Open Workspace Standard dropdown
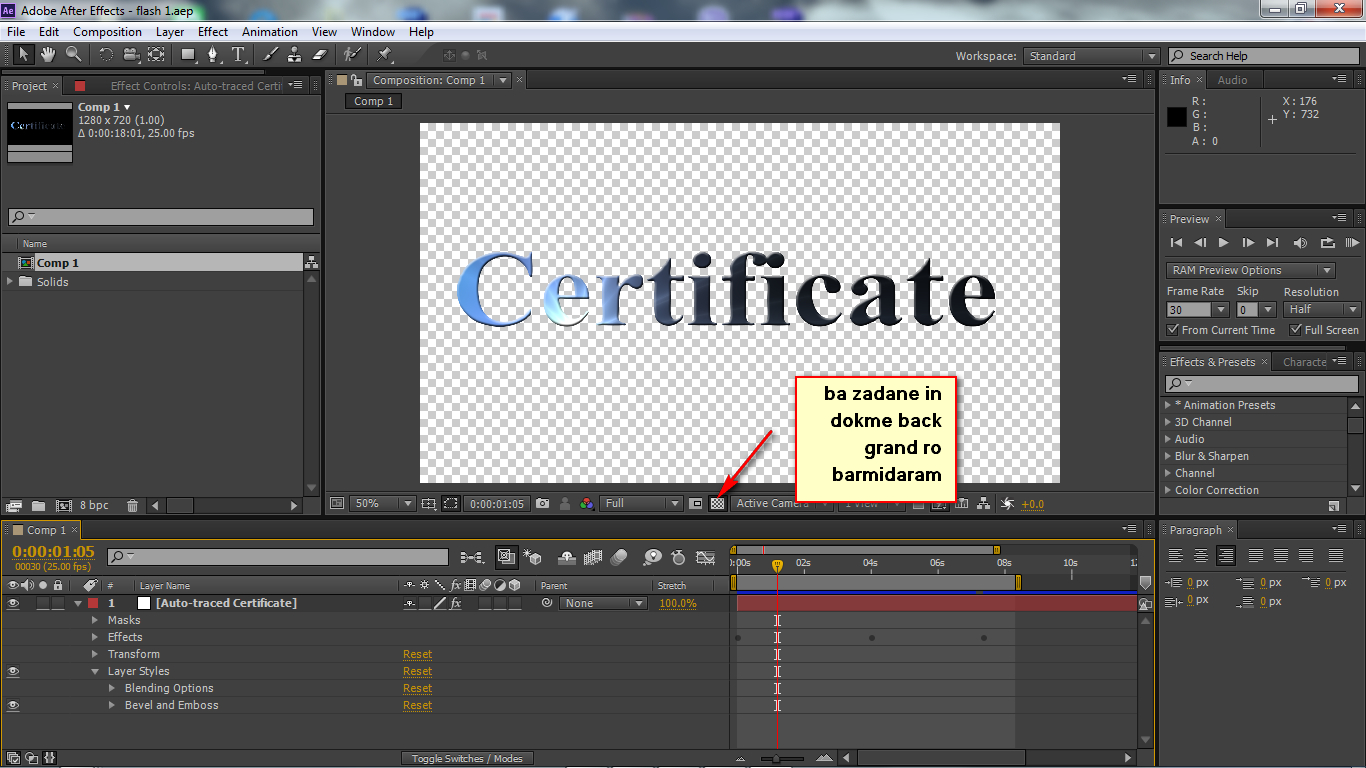Viewport: 1366px width, 768px height. tap(1091, 56)
